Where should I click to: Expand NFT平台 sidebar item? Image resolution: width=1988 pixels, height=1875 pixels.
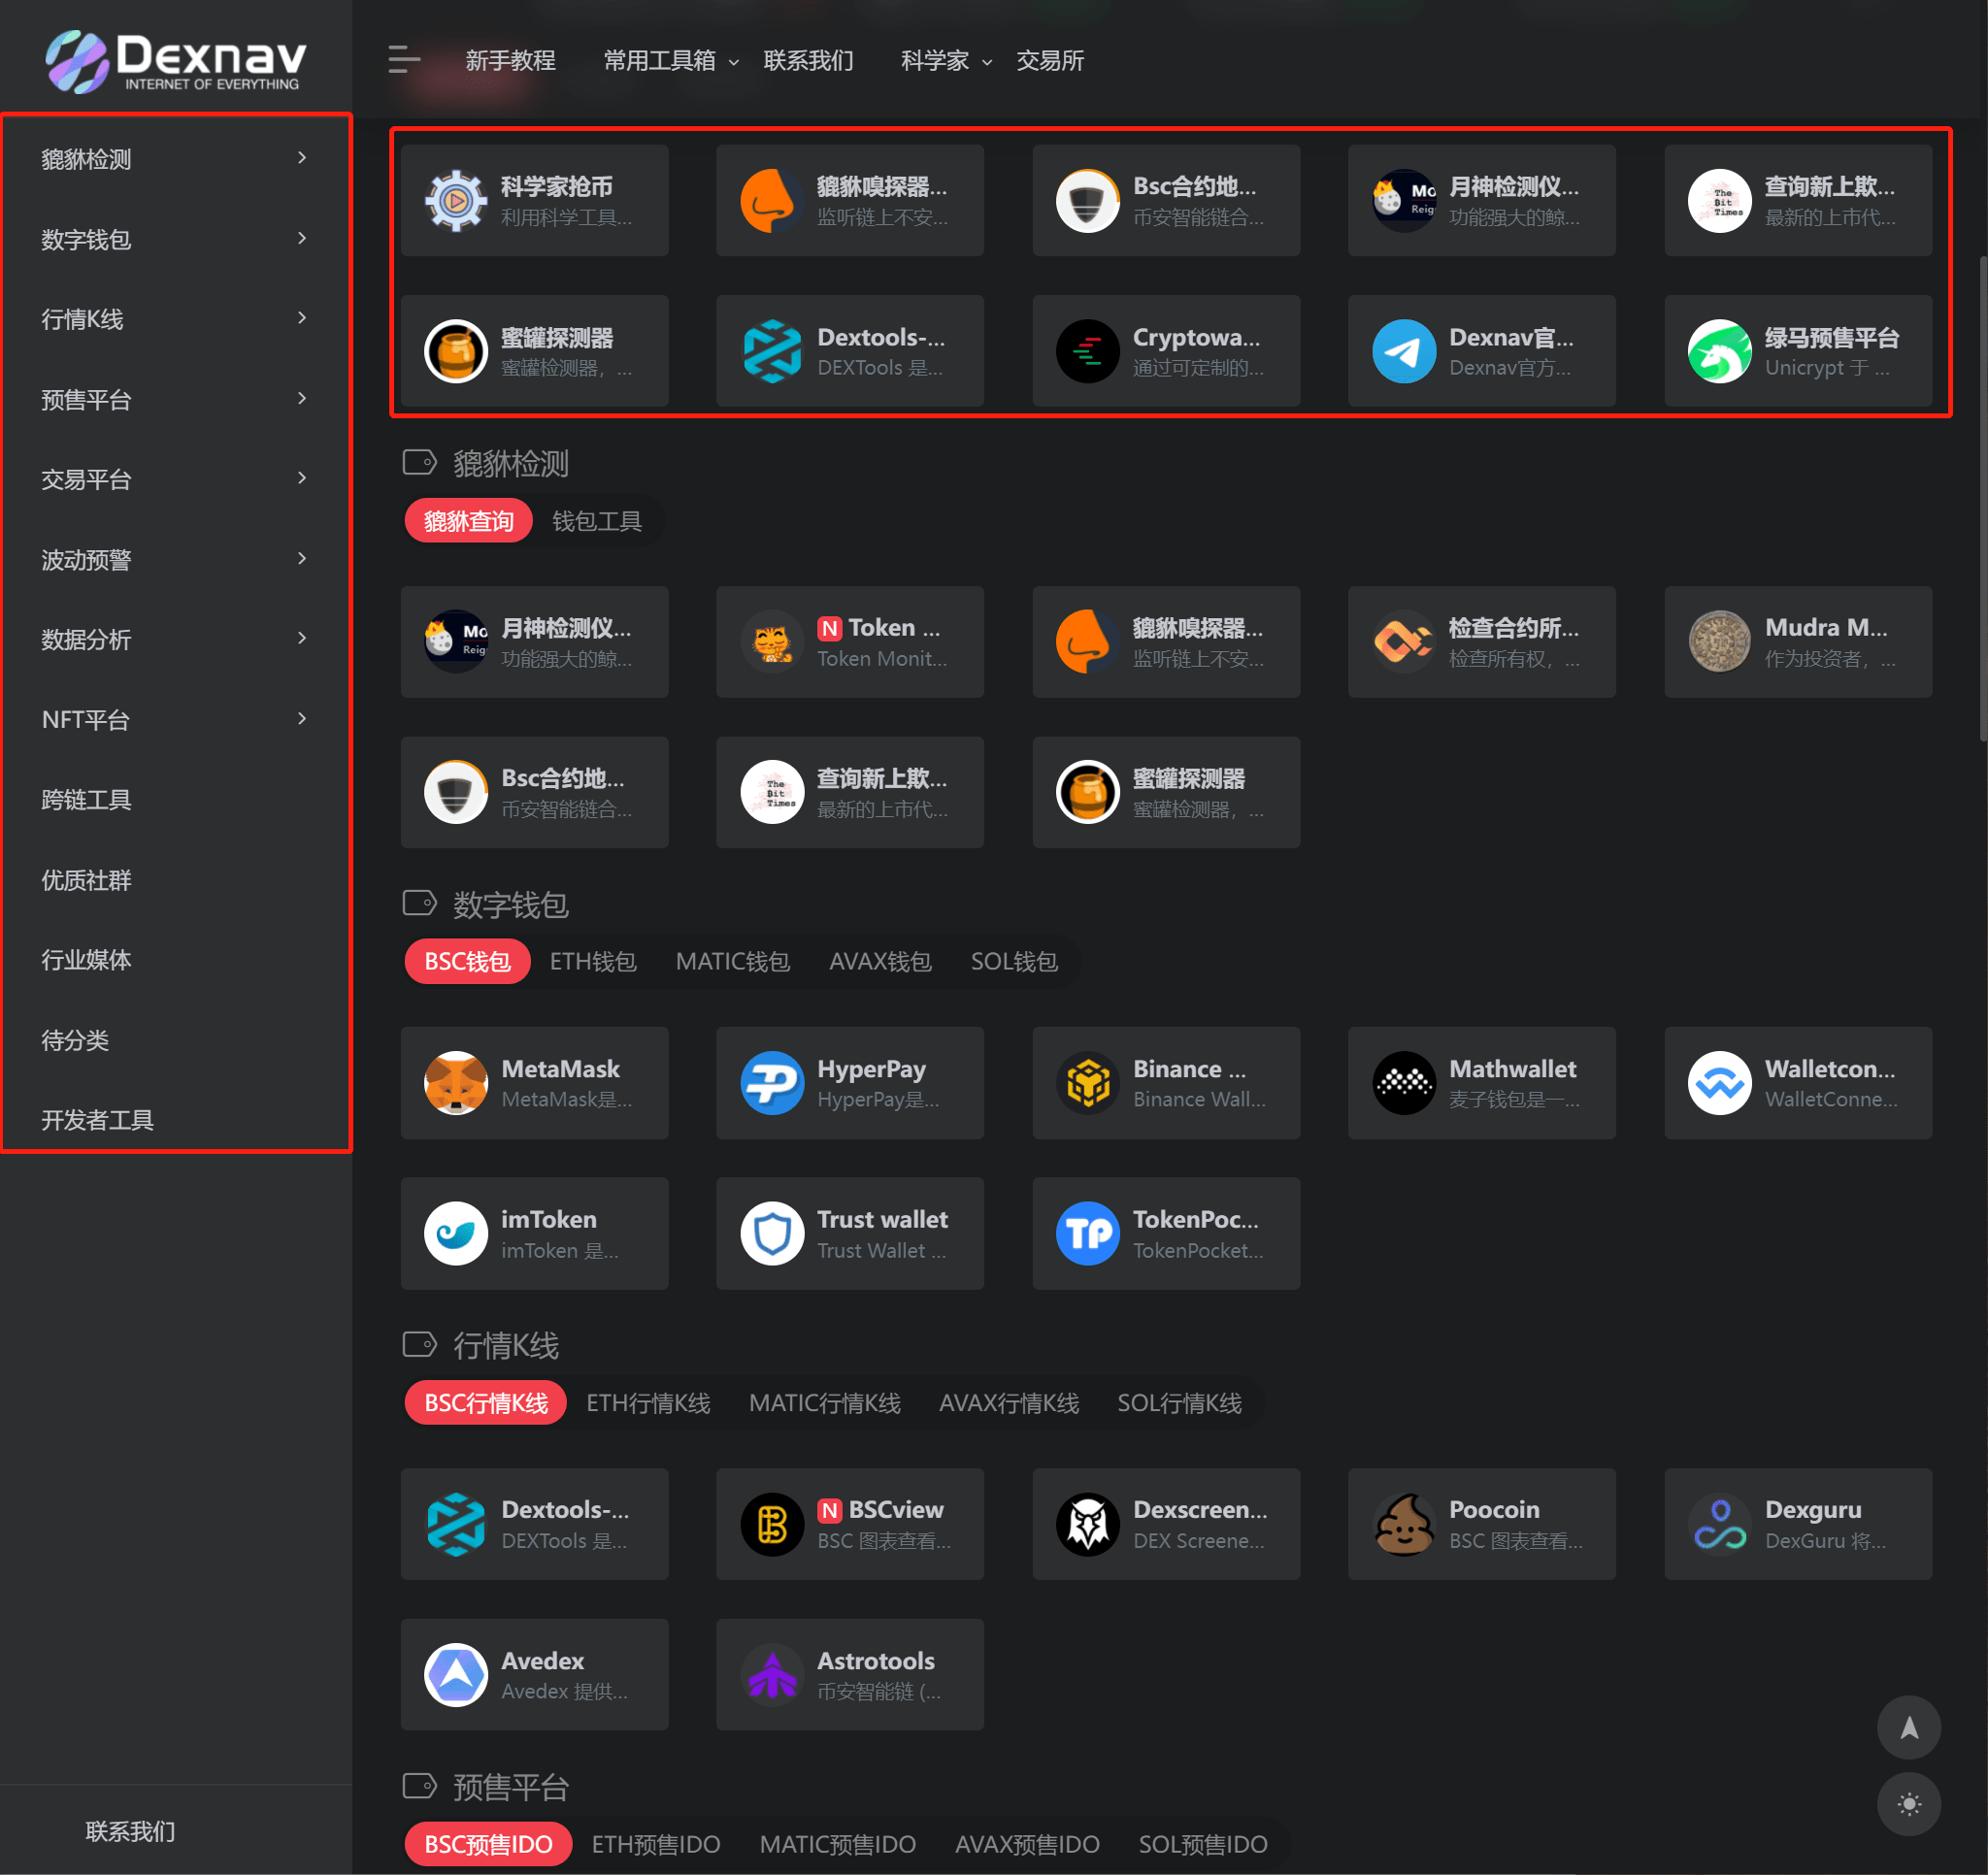click(x=175, y=719)
